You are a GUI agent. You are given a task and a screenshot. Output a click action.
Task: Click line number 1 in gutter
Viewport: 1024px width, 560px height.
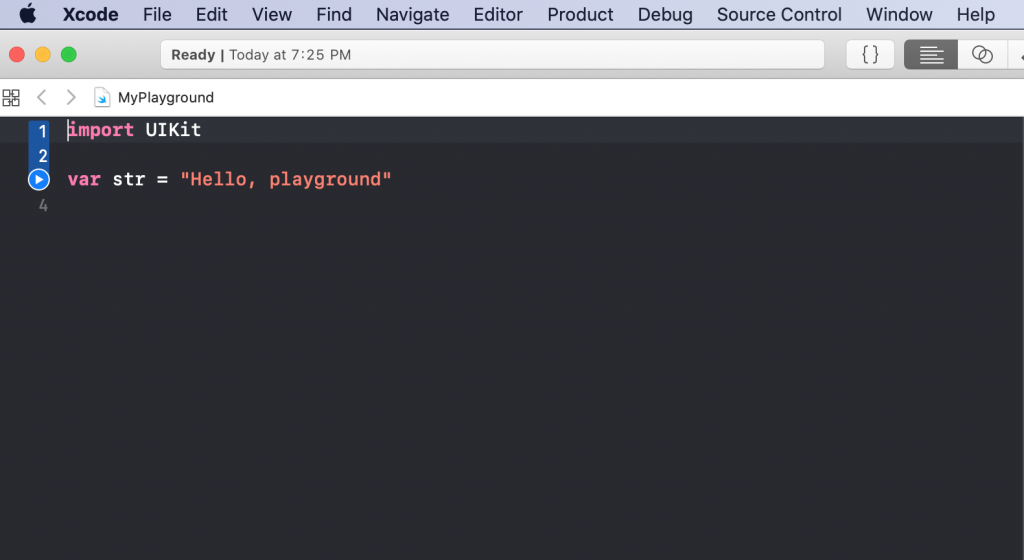(42, 131)
